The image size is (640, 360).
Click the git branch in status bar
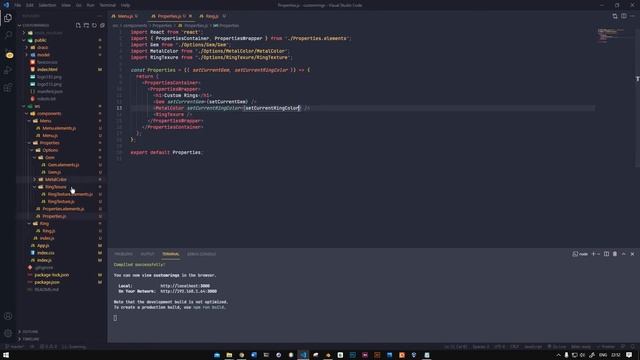click(x=15, y=347)
